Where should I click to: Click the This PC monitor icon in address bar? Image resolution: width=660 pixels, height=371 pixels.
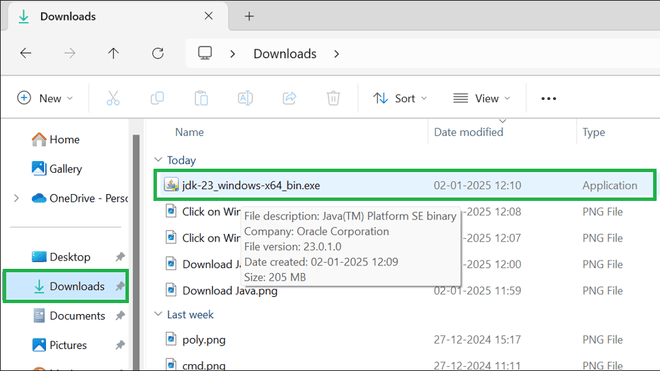205,53
